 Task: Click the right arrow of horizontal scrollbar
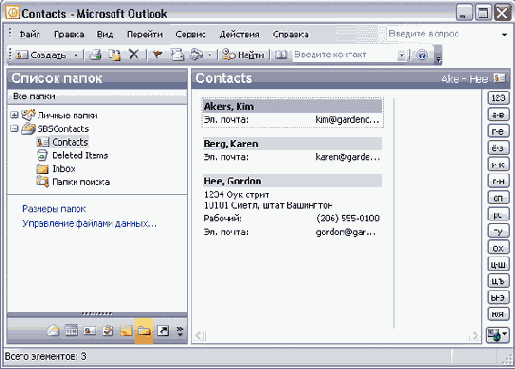click(474, 336)
